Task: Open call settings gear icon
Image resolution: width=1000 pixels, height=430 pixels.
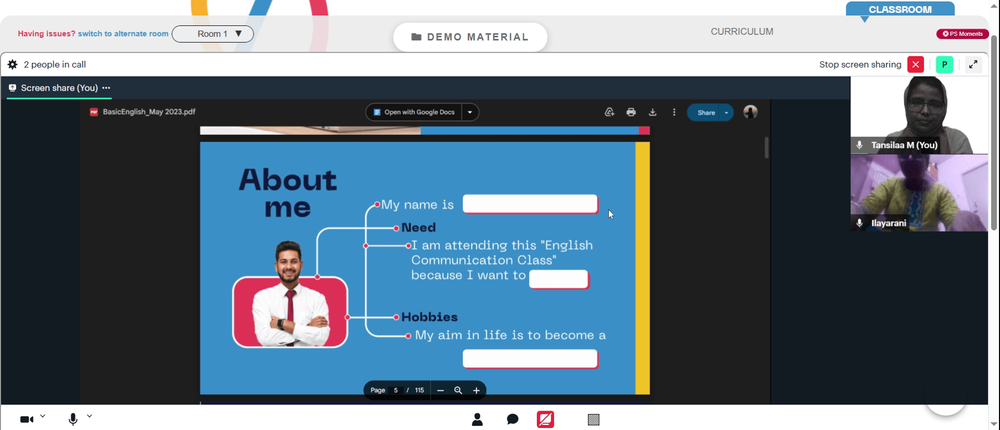Action: (12, 64)
